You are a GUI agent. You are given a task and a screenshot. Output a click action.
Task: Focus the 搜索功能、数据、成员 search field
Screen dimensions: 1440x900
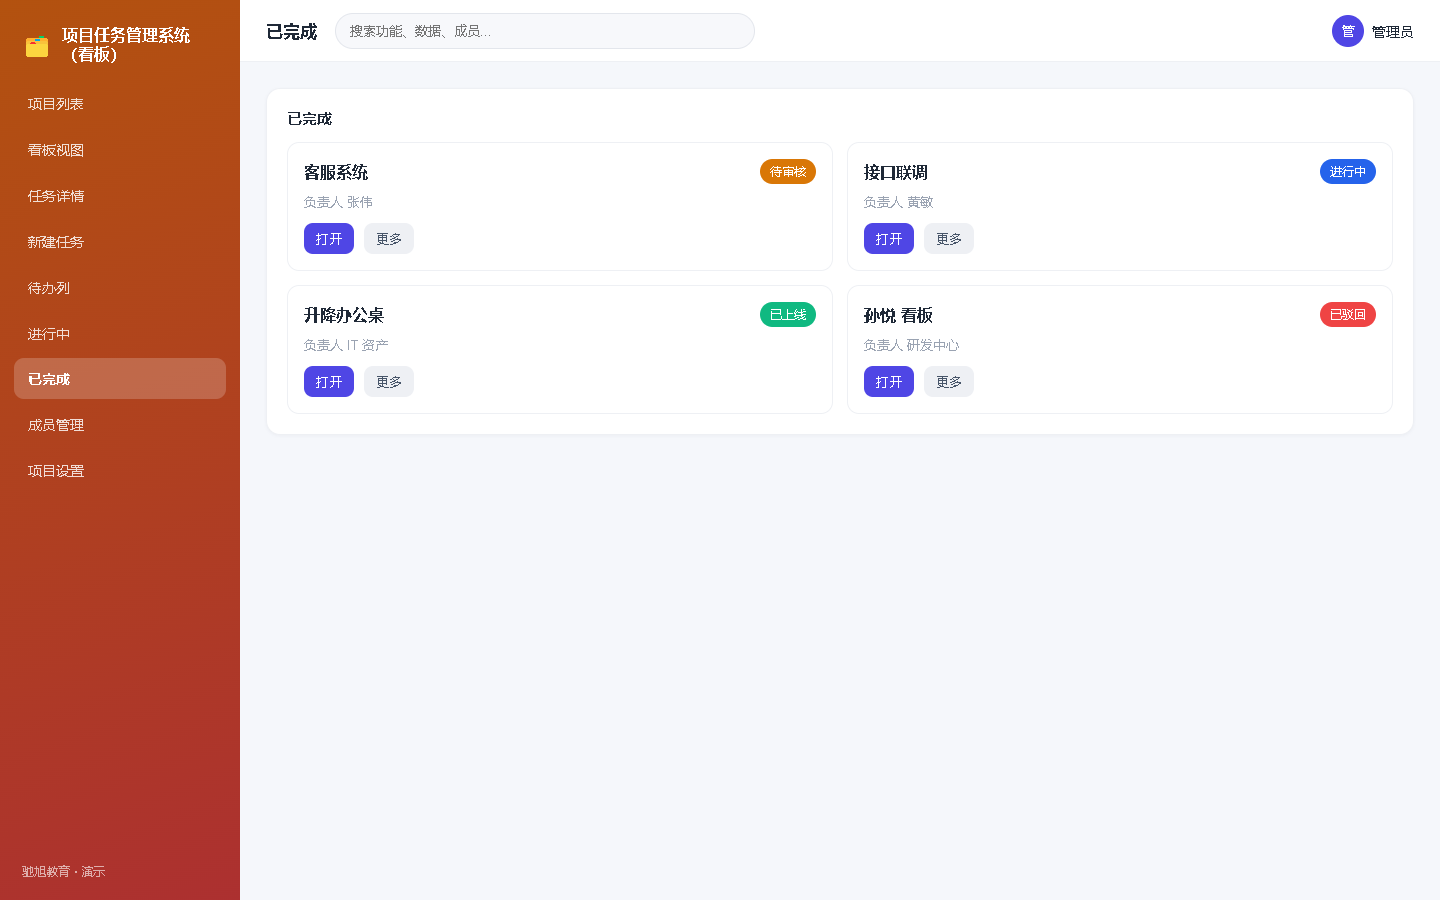point(545,31)
